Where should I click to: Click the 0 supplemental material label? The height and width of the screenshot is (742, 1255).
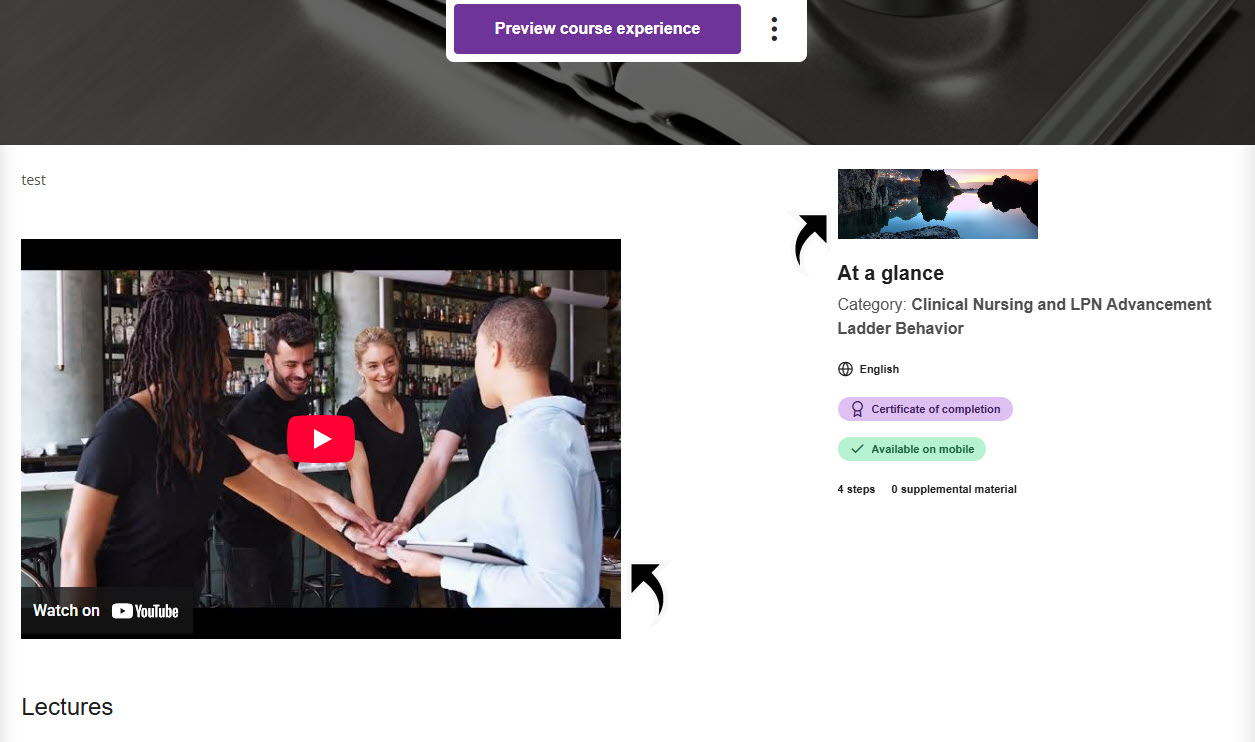pos(953,489)
